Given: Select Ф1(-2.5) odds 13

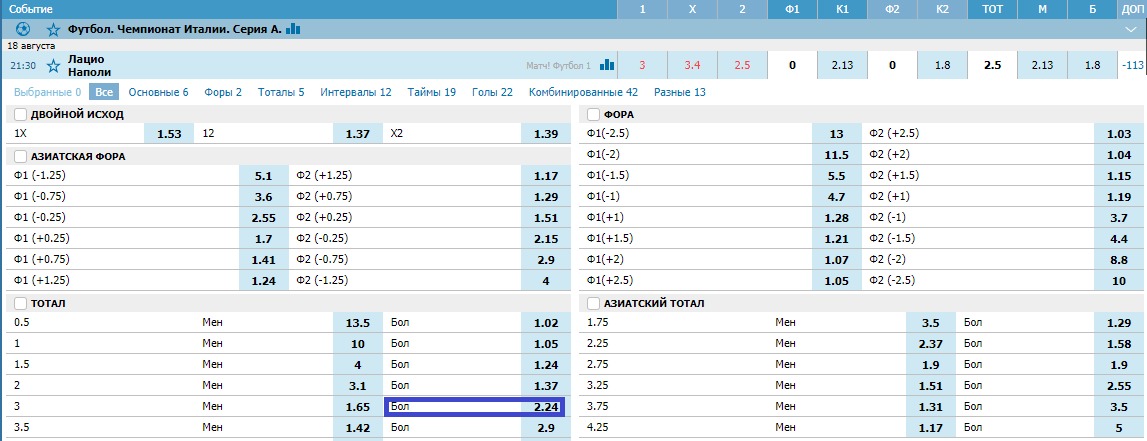Looking at the screenshot, I should point(837,134).
